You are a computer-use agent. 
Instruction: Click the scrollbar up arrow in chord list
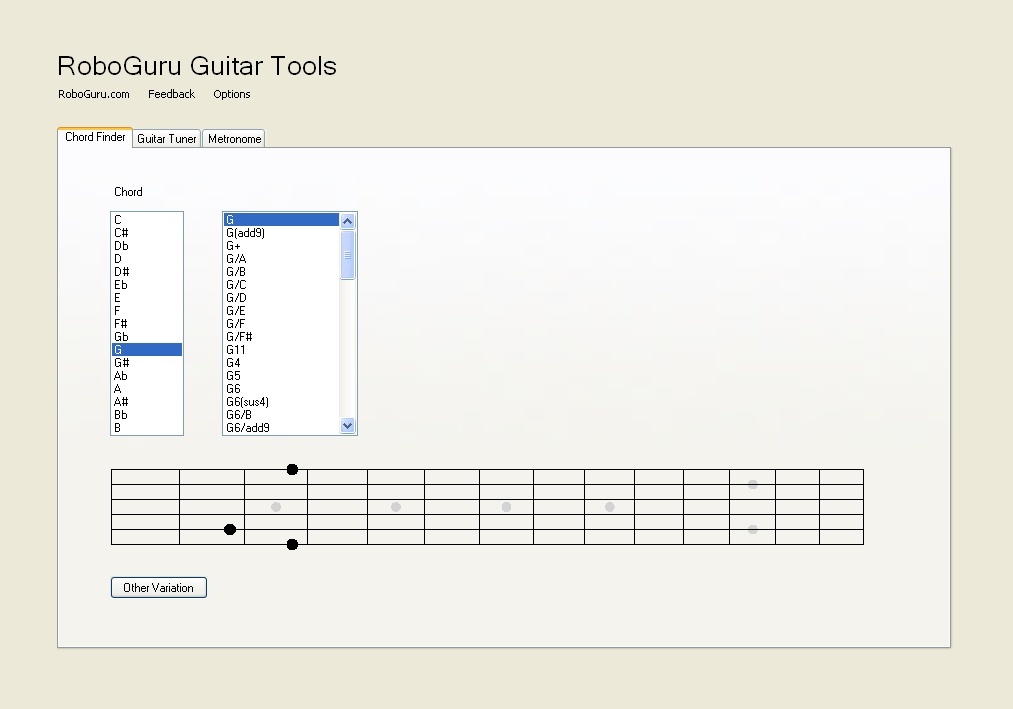click(x=347, y=219)
